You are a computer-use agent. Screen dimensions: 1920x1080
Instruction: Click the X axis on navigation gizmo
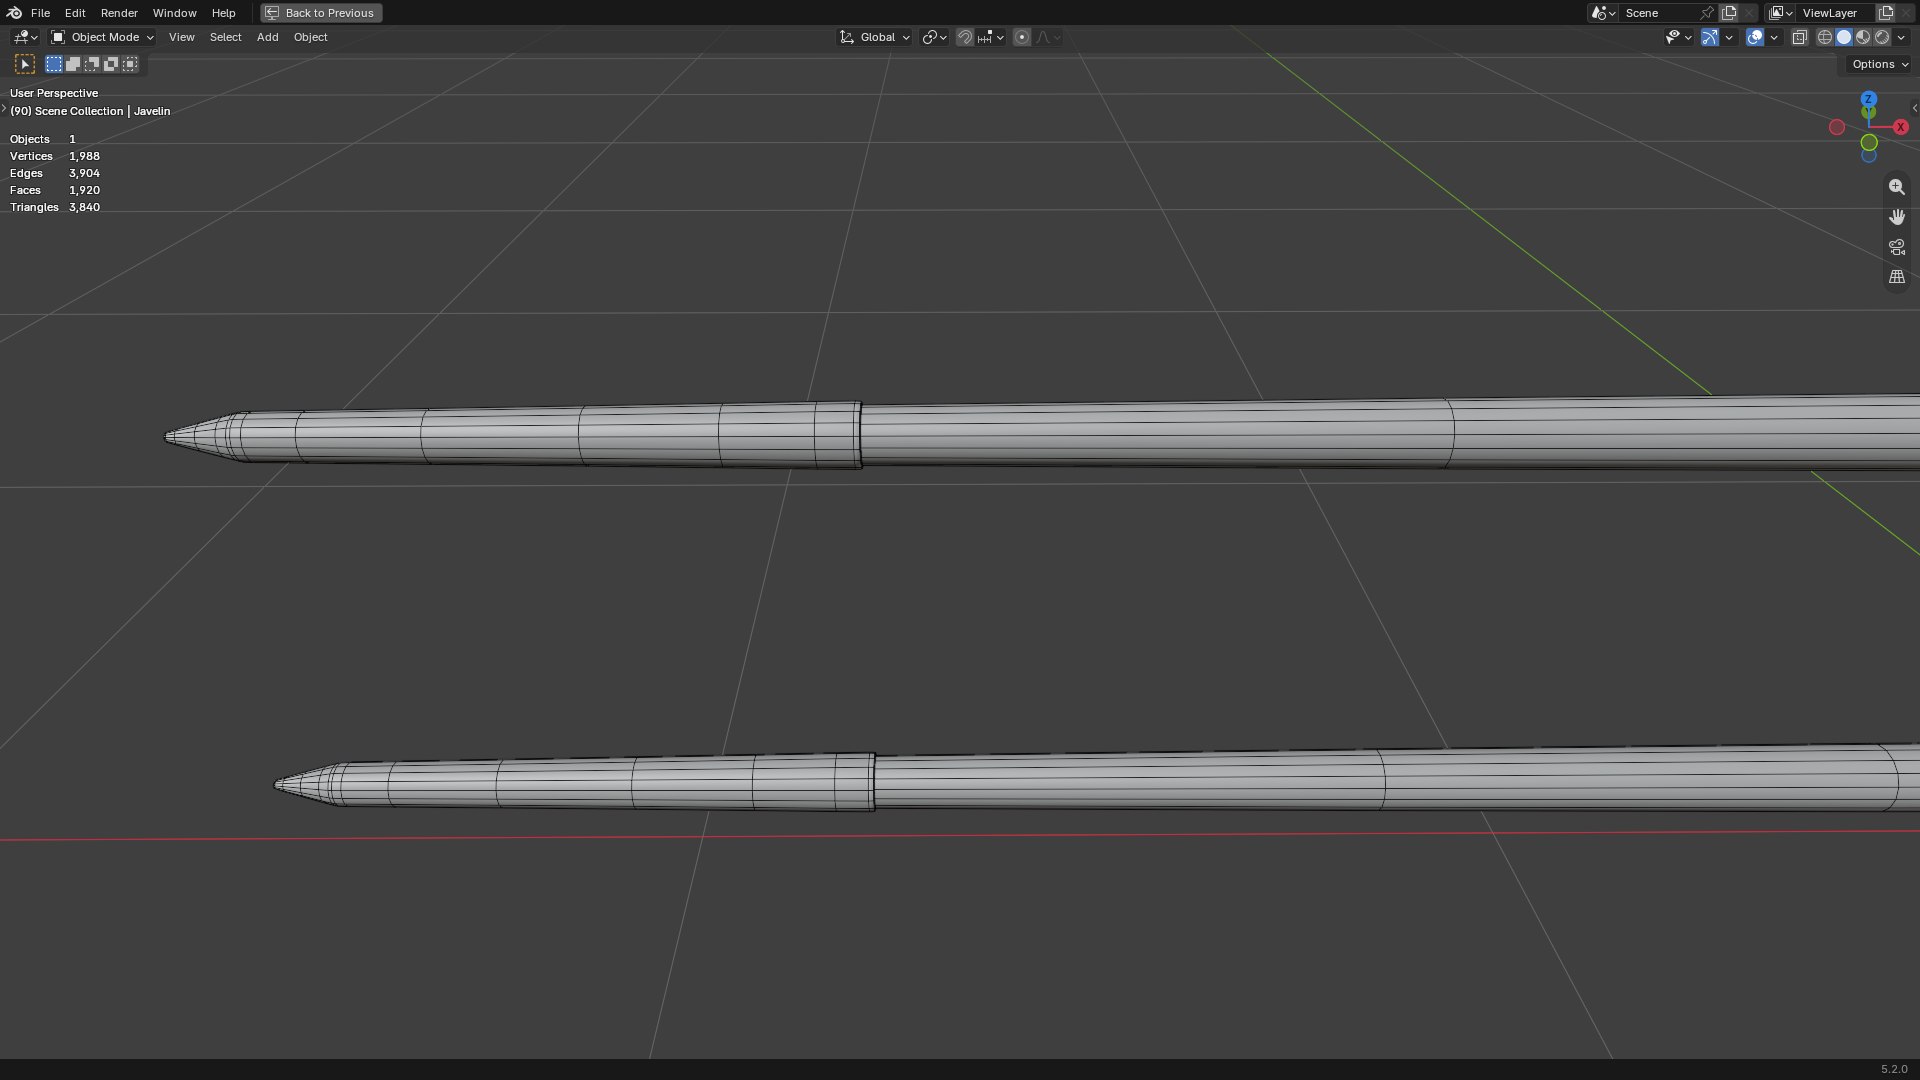pos(1901,127)
